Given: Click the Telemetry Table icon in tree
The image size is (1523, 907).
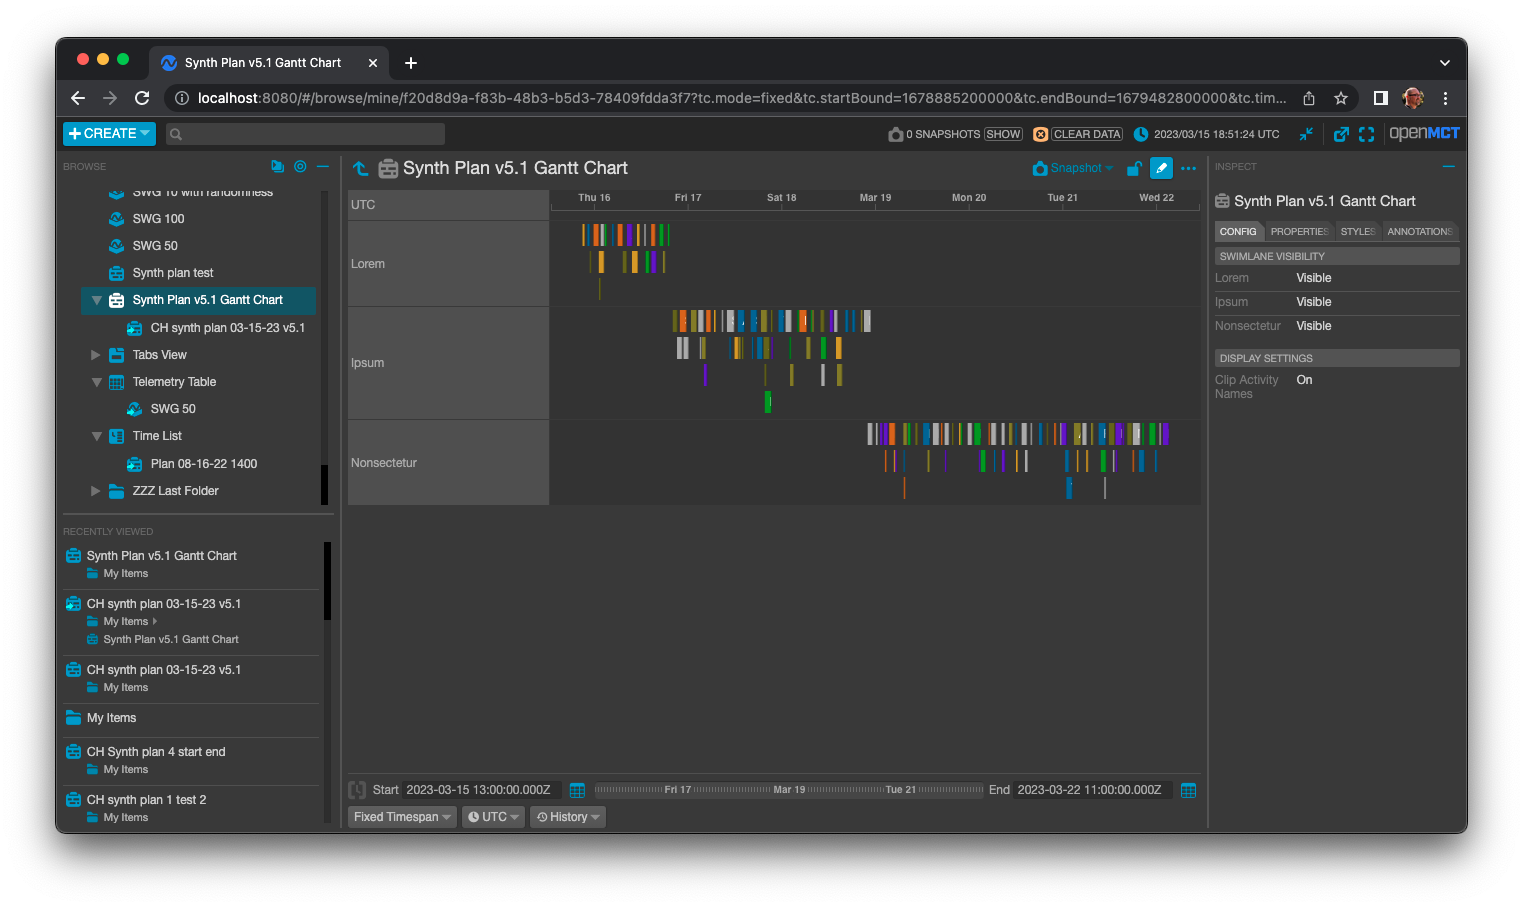Looking at the screenshot, I should 116,382.
